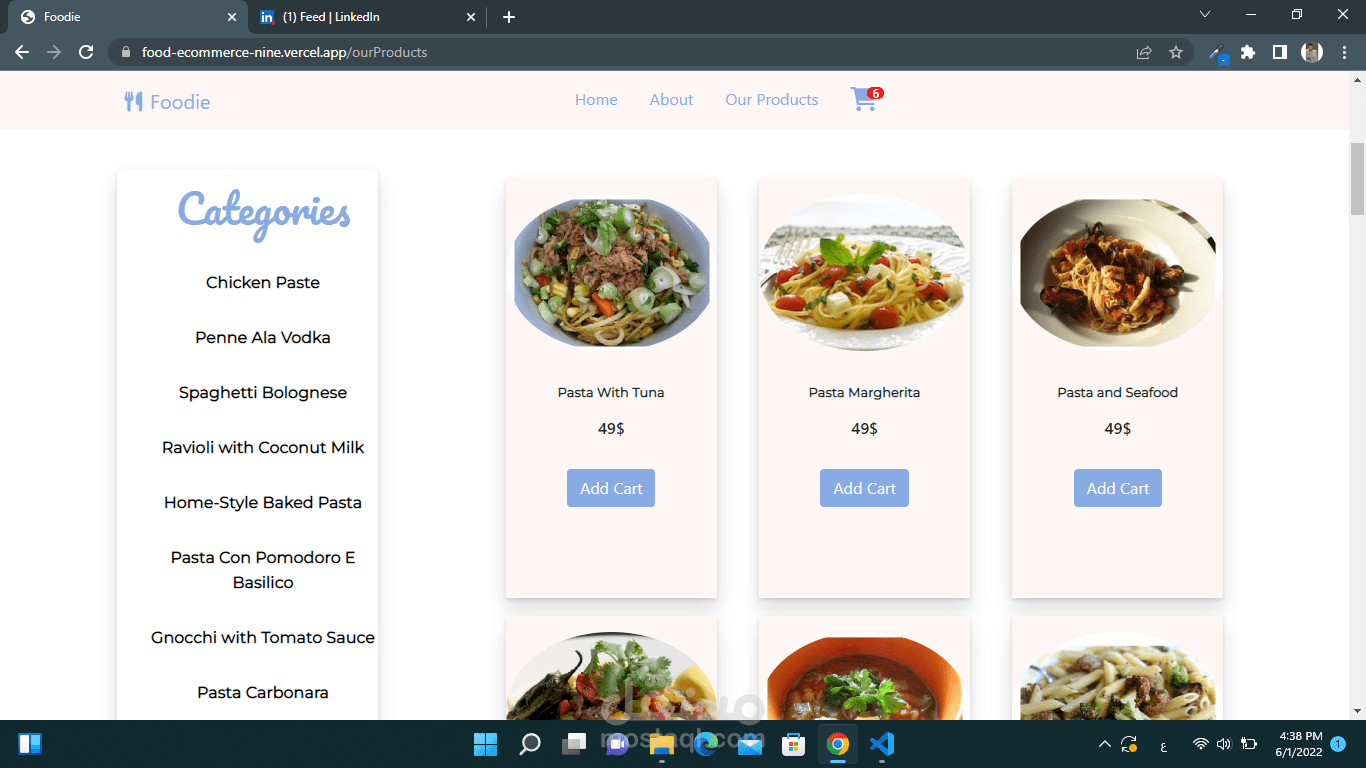Open the Chrome three-dot menu
Screen dimensions: 1366x768
pos(1343,51)
